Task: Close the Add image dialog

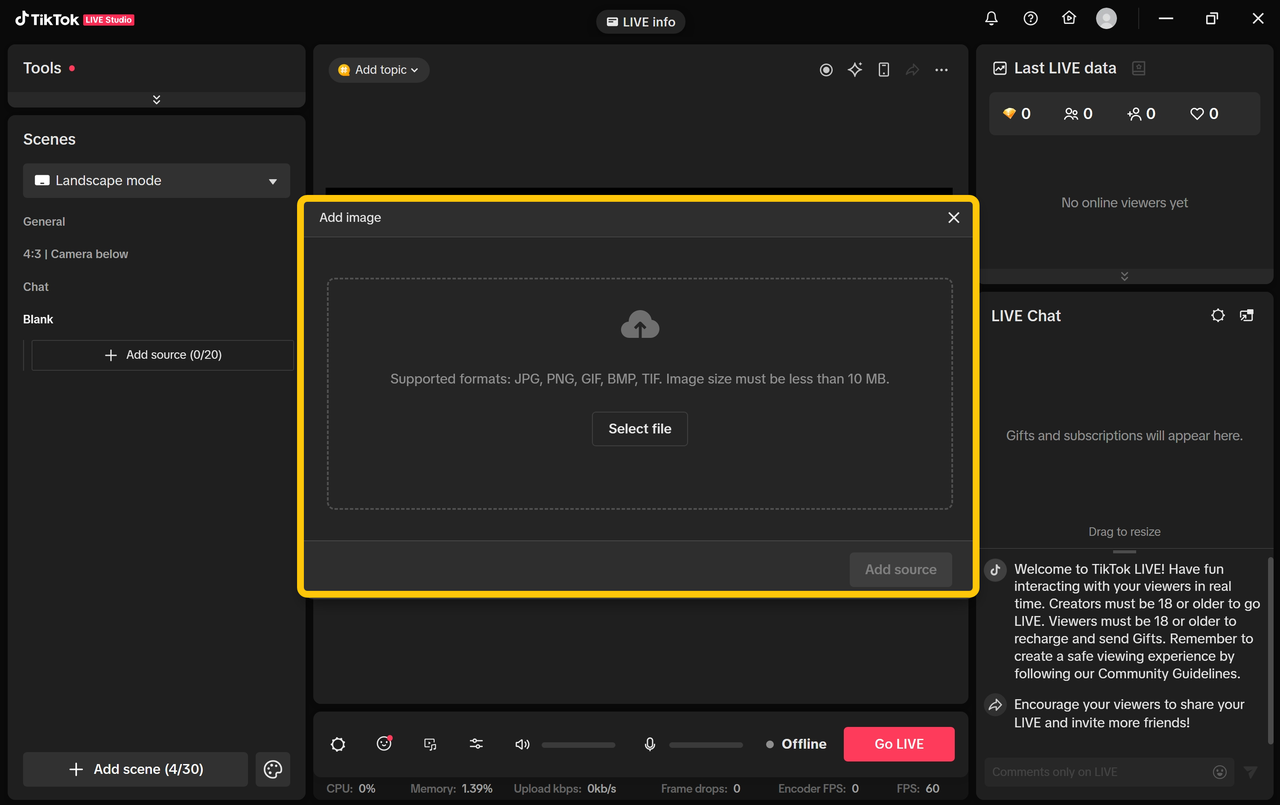Action: [953, 218]
